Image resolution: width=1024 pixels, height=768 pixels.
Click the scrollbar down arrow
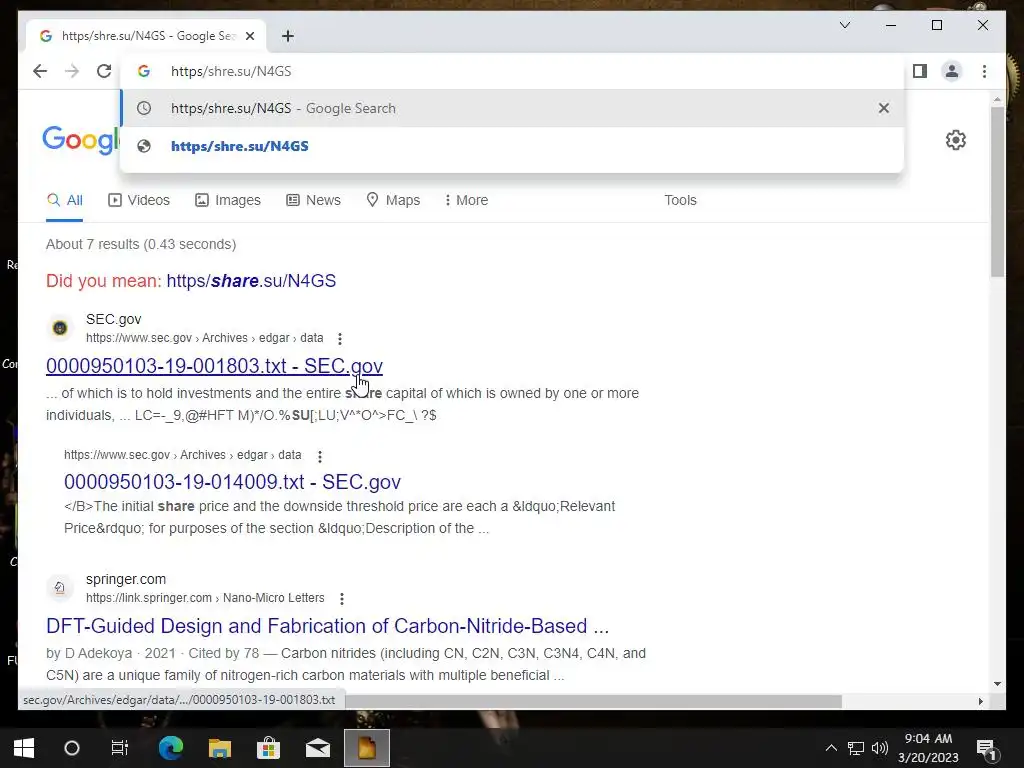pyautogui.click(x=997, y=684)
